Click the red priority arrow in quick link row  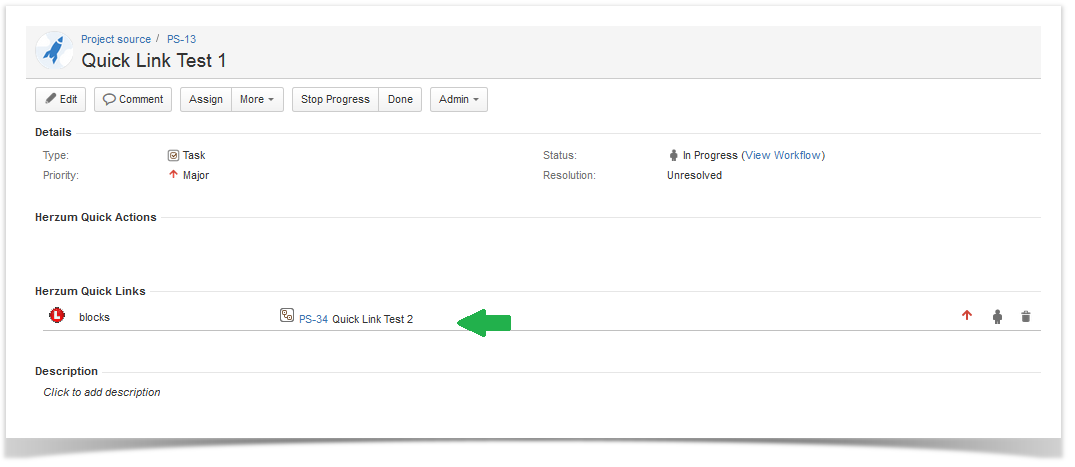click(x=967, y=316)
